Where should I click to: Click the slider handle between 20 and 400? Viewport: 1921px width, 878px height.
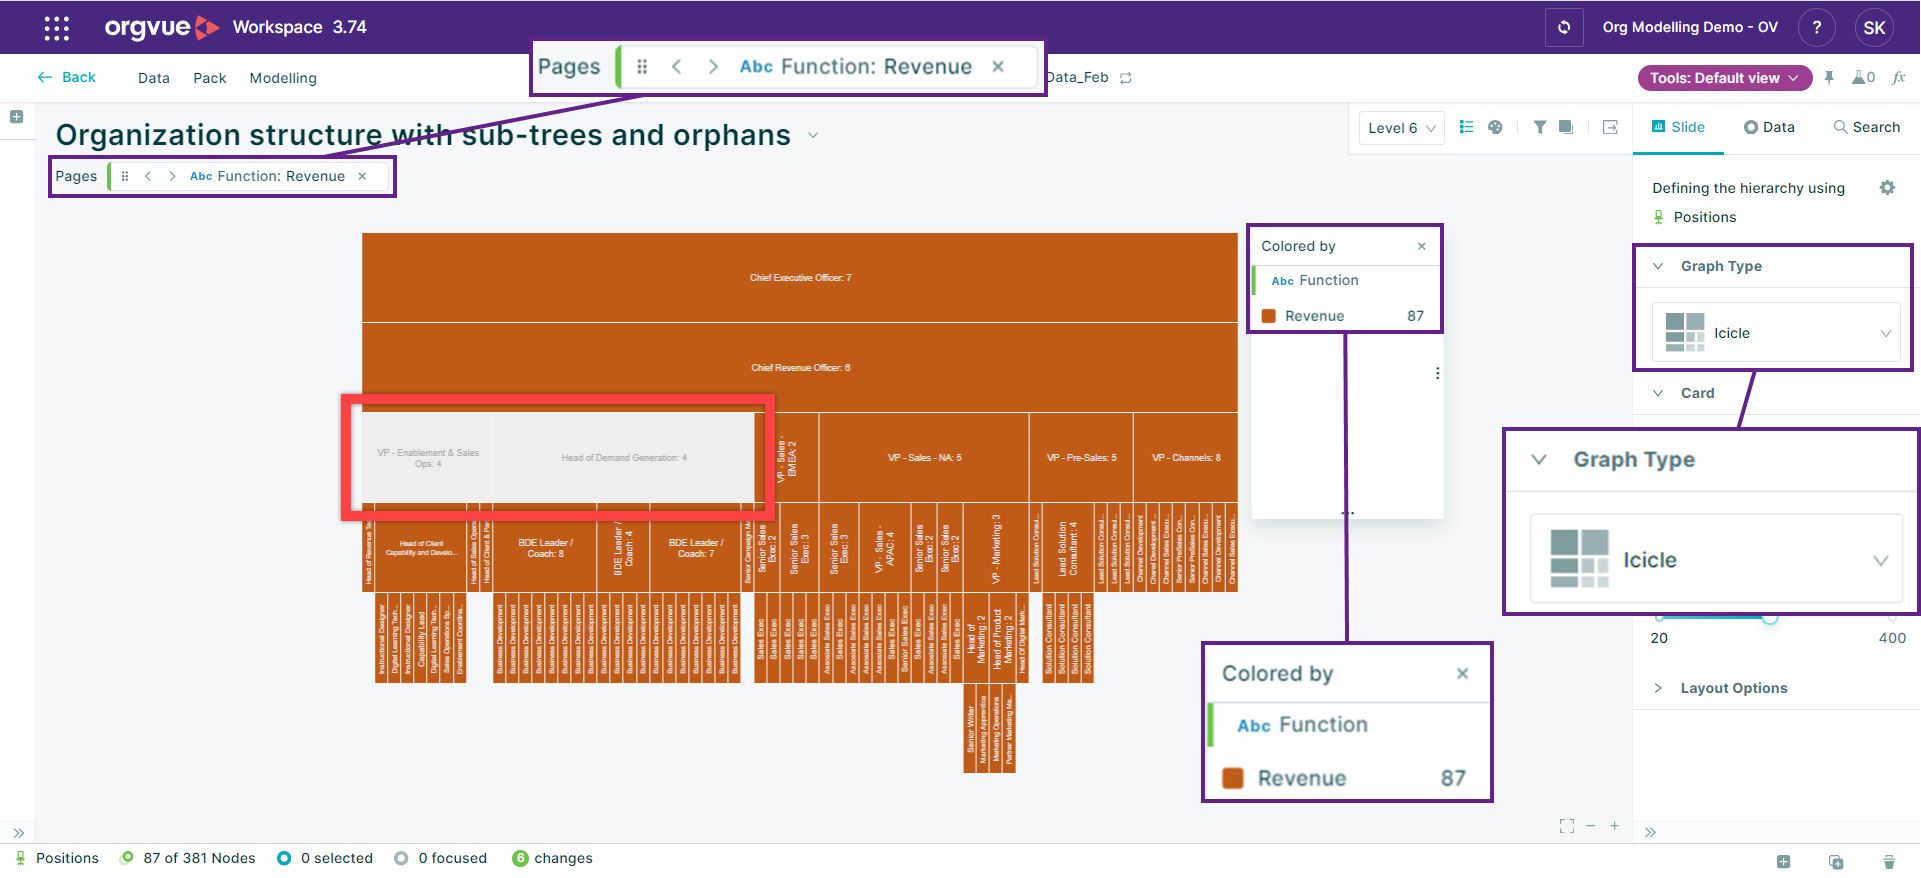point(1770,618)
